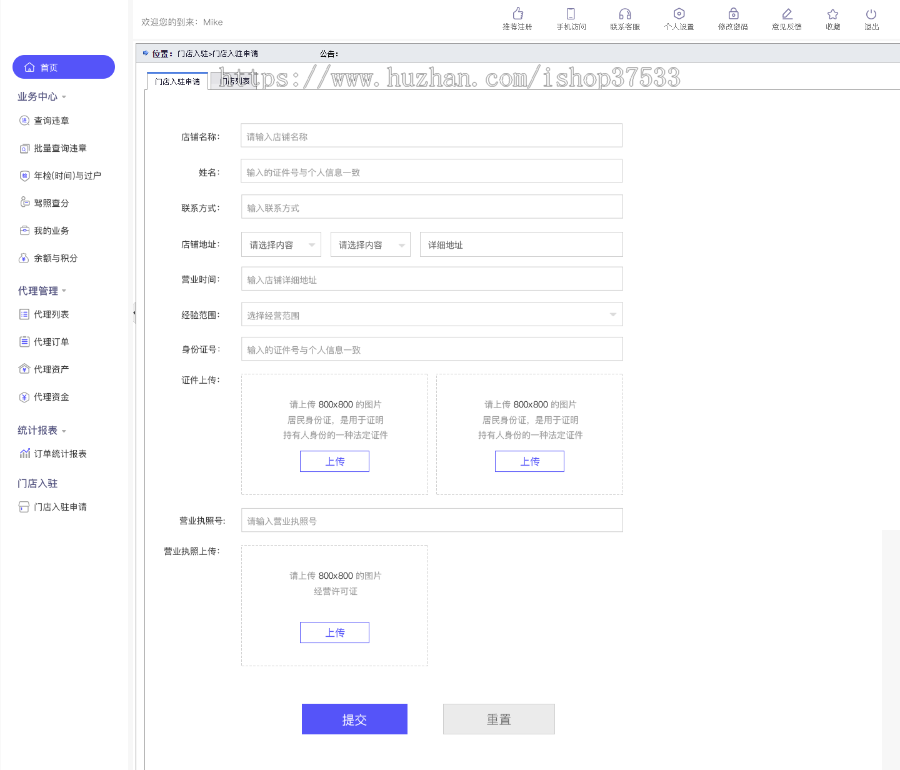This screenshot has width=900, height=770.
Task: Open 查询违章 in the sidebar
Action: point(44,120)
